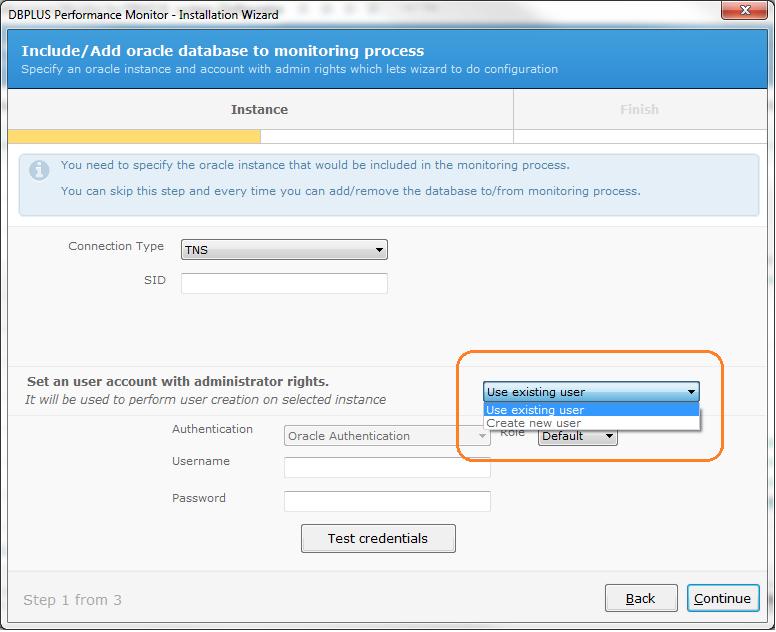
Task: Click the 'Authentication' label
Action: (212, 429)
